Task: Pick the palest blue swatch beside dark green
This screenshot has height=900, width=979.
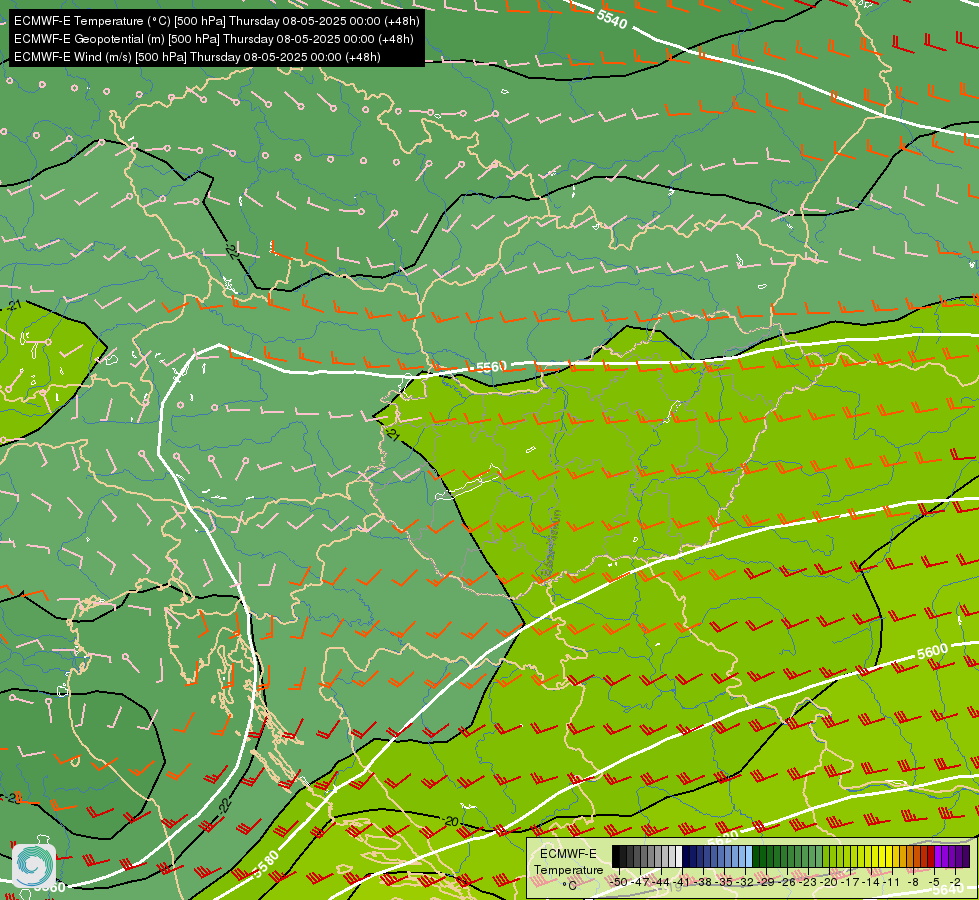Action: [x=749, y=856]
